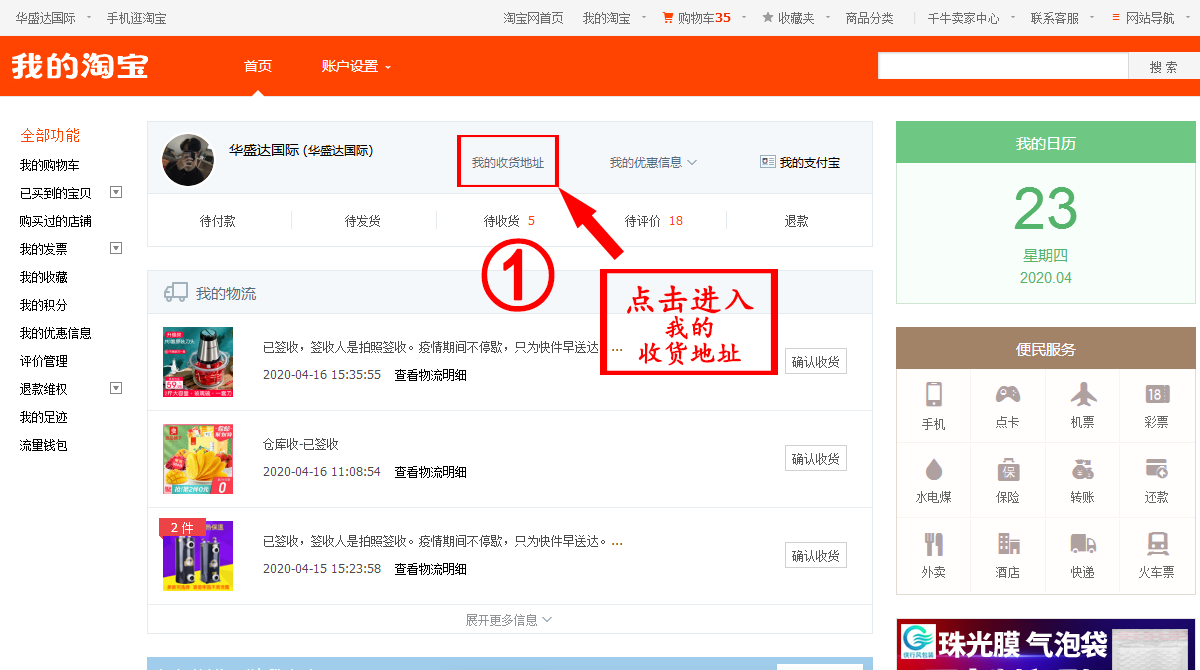This screenshot has height=670, width=1200.
Task: Open the 水电煤 utilities icon
Action: coord(933,469)
